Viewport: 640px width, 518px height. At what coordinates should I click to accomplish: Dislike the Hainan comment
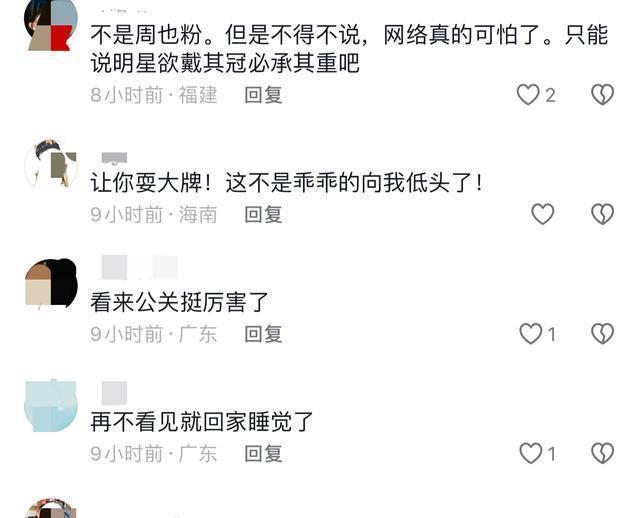(602, 214)
